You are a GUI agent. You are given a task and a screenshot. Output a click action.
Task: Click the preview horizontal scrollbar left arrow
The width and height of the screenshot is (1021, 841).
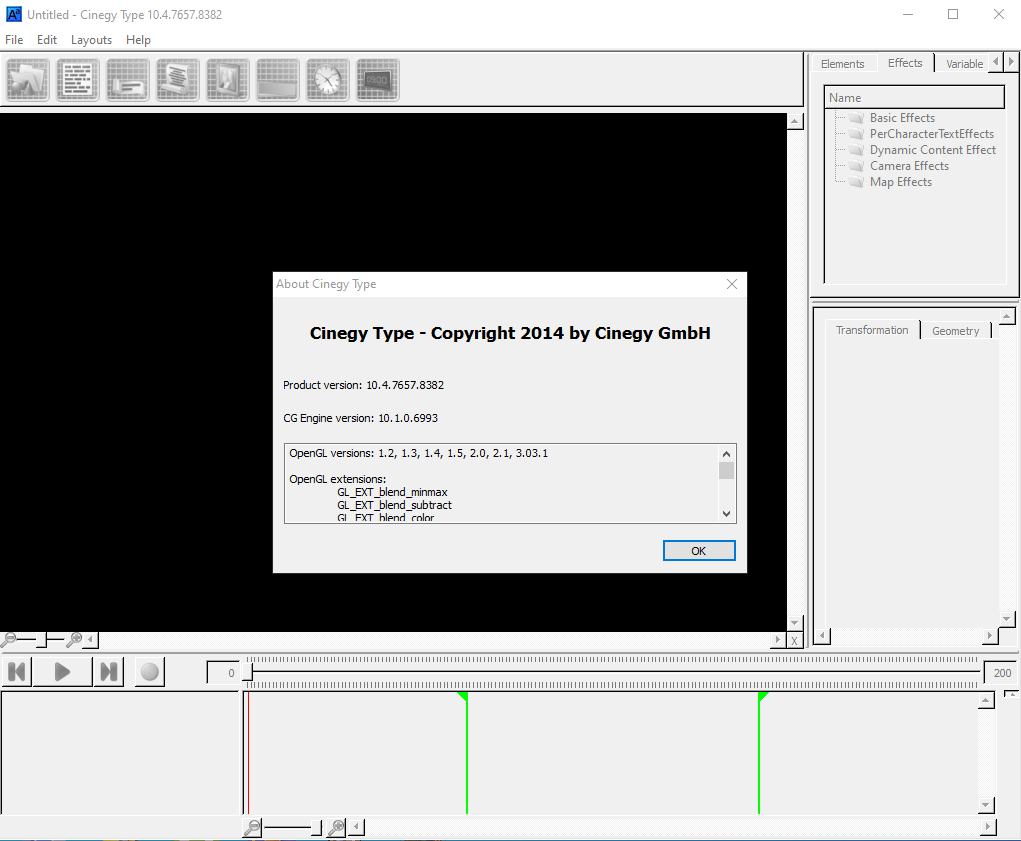coord(91,641)
